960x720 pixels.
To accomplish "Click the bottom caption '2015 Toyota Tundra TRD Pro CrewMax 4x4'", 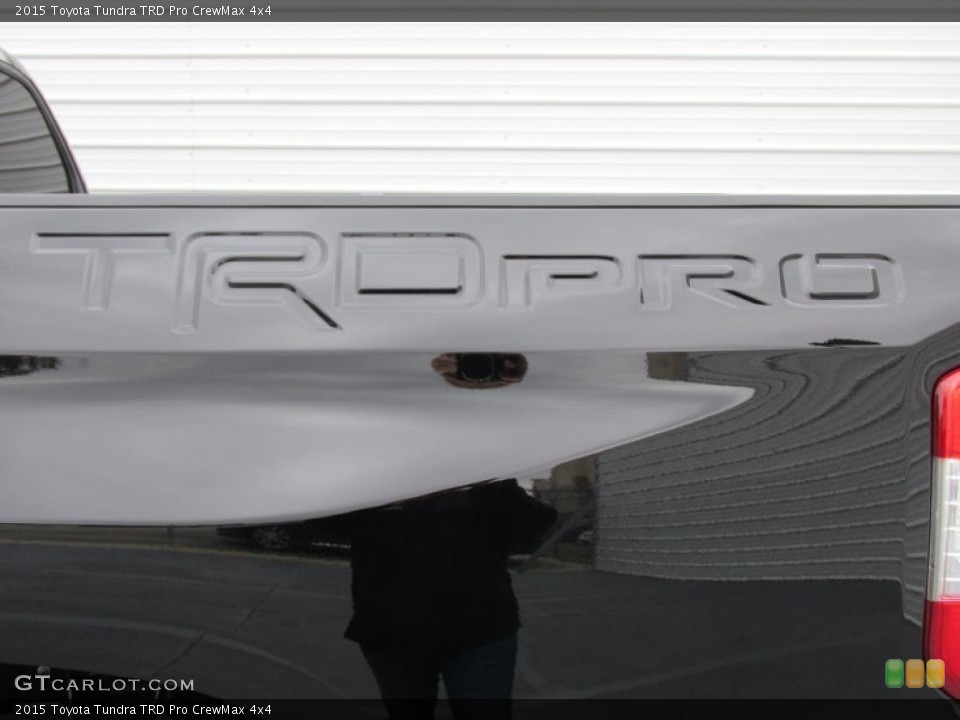I will point(143,710).
